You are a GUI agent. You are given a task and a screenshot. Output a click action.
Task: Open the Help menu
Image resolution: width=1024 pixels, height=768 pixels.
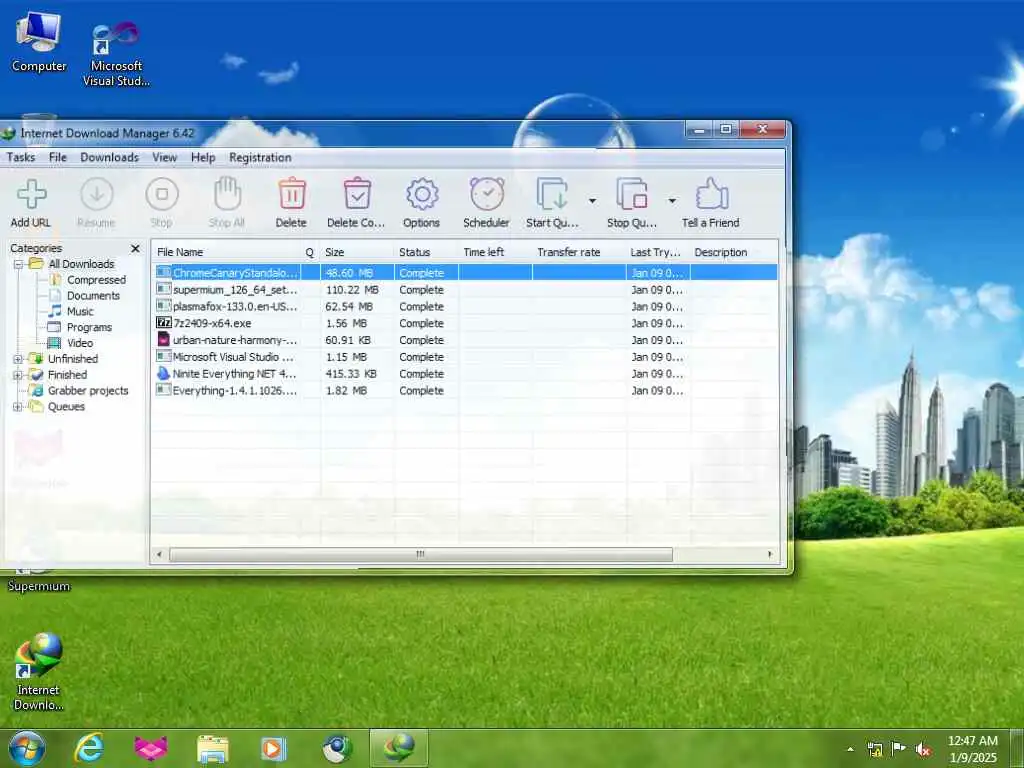(x=203, y=157)
